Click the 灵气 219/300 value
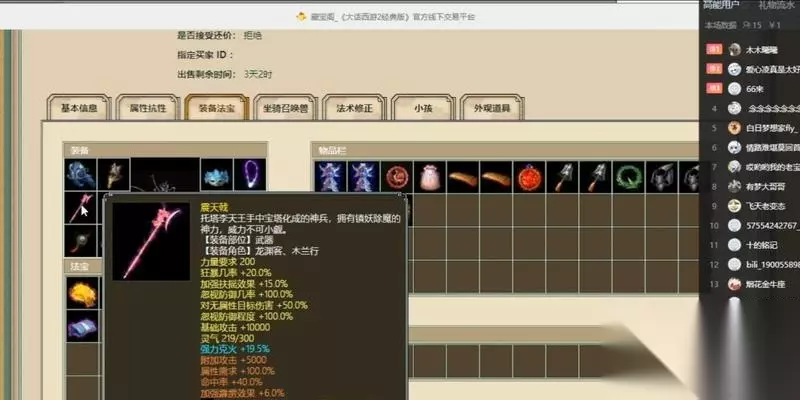This screenshot has width=800, height=400. click(x=227, y=338)
